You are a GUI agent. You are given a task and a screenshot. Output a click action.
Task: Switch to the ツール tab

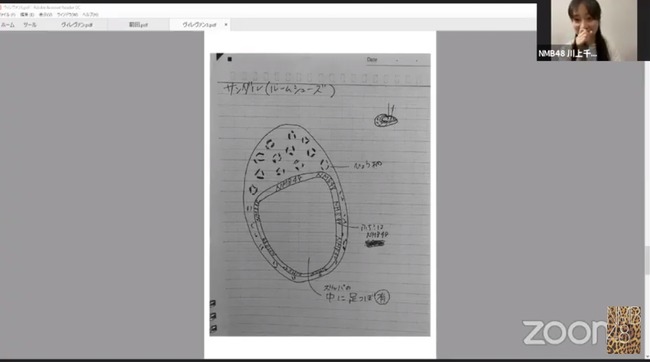pyautogui.click(x=29, y=25)
